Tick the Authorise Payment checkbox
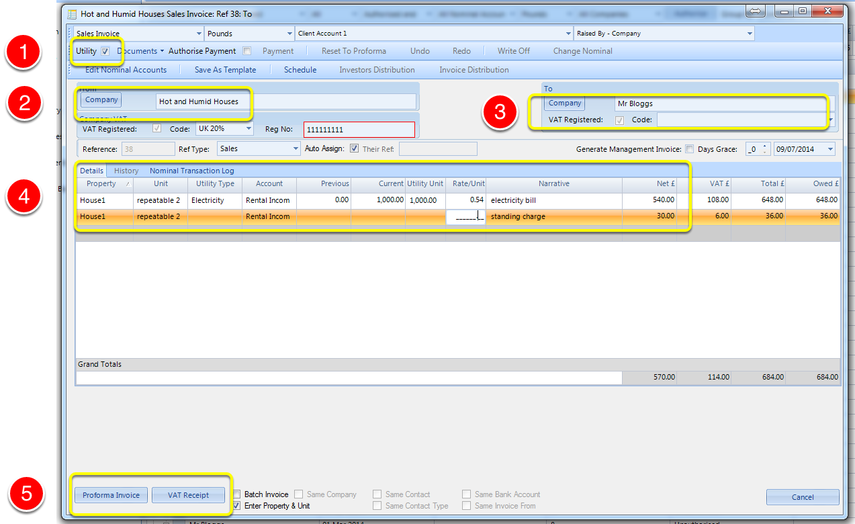This screenshot has height=524, width=855. pyautogui.click(x=247, y=51)
